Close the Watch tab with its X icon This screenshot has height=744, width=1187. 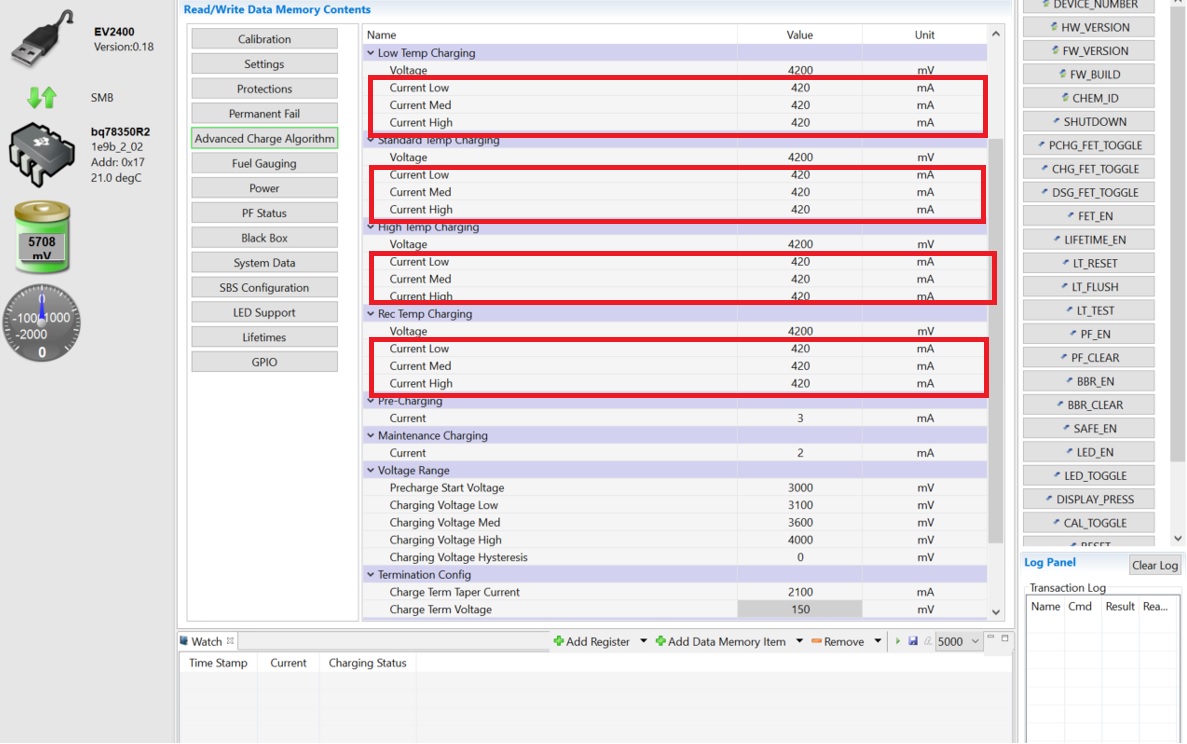point(230,641)
